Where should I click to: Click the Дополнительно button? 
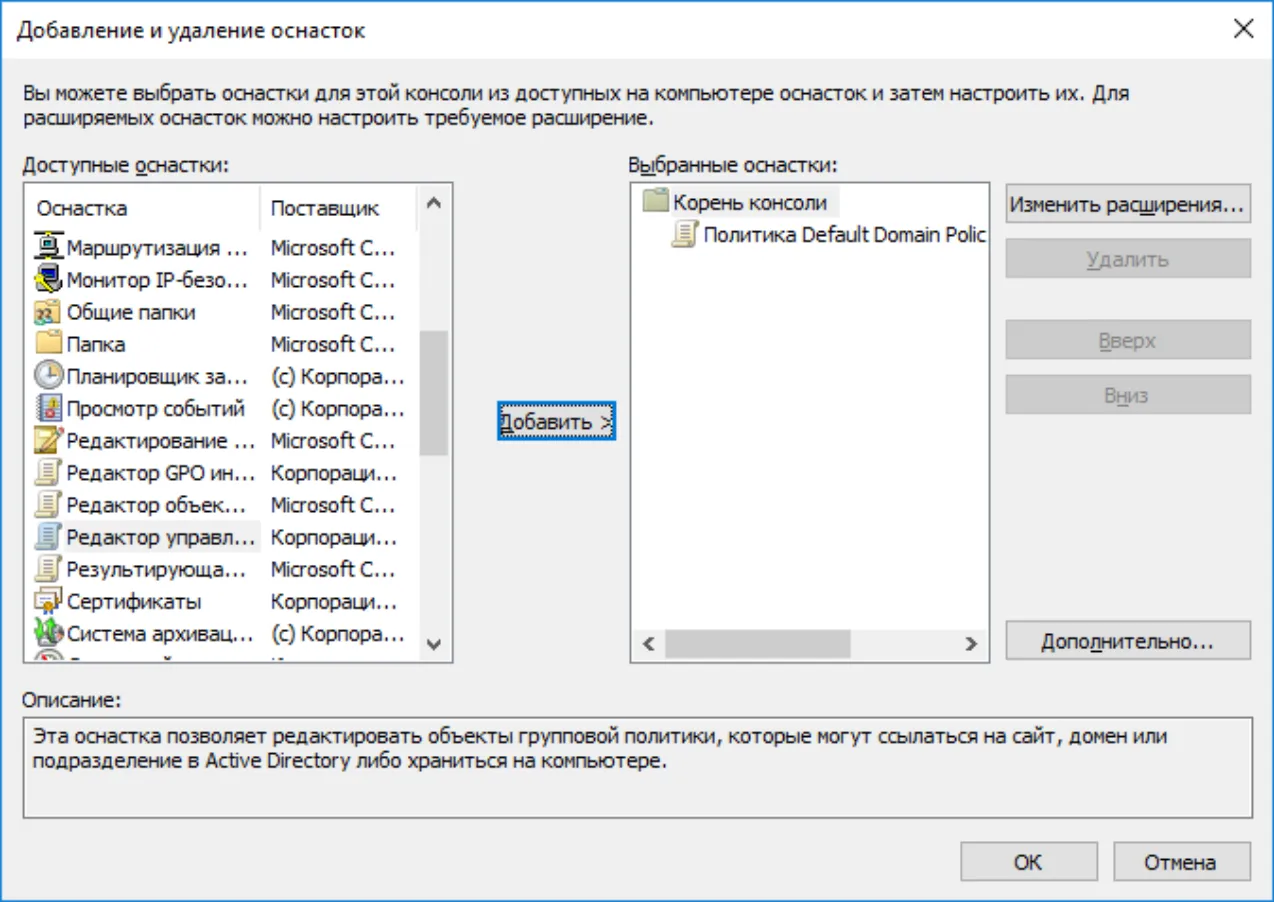[x=1128, y=641]
